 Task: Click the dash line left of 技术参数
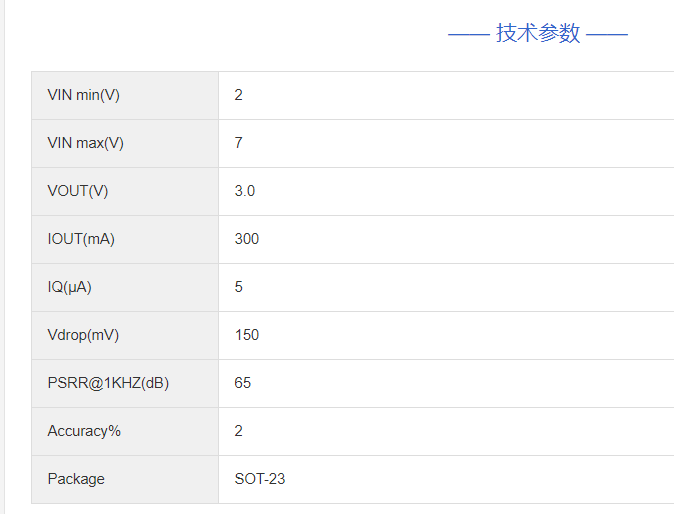click(x=468, y=34)
